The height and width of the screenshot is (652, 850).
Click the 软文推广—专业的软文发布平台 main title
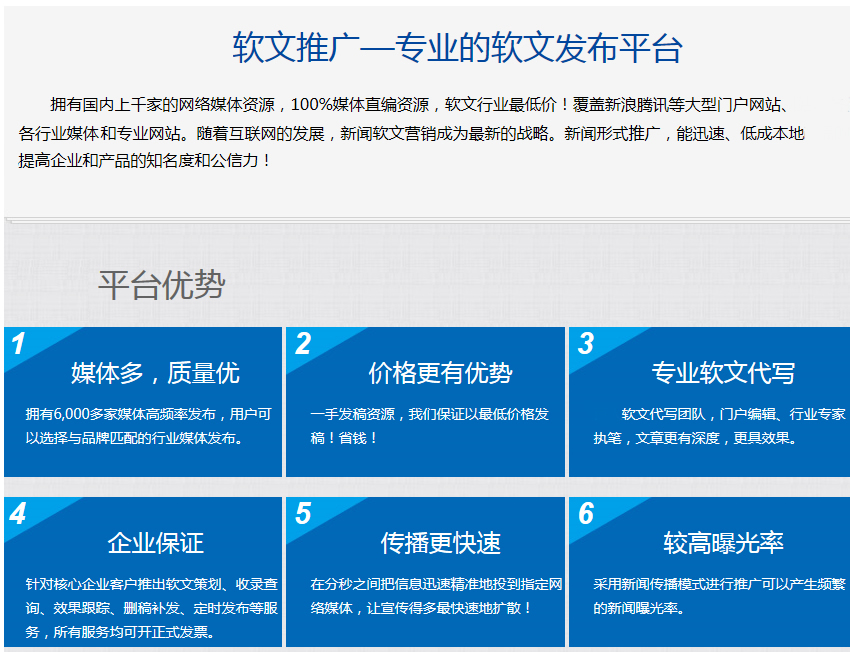[457, 49]
